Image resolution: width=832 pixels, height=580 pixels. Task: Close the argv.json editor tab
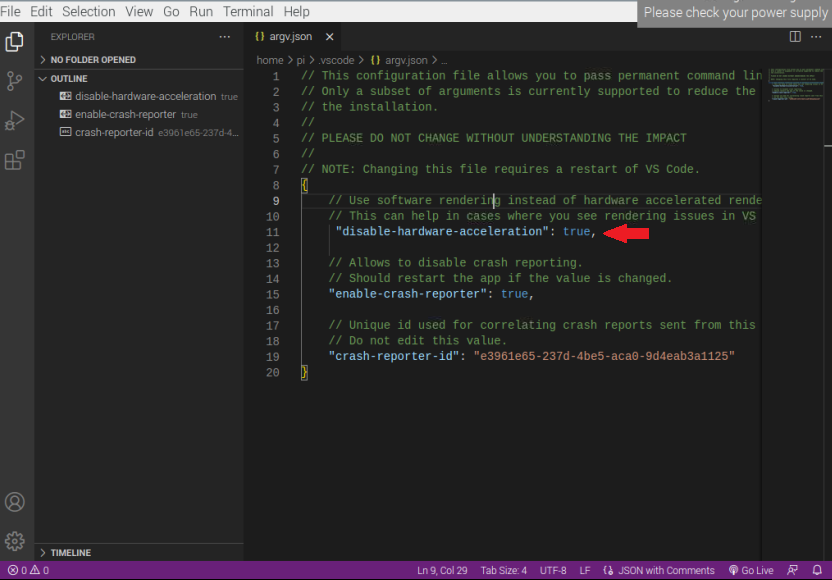(328, 37)
